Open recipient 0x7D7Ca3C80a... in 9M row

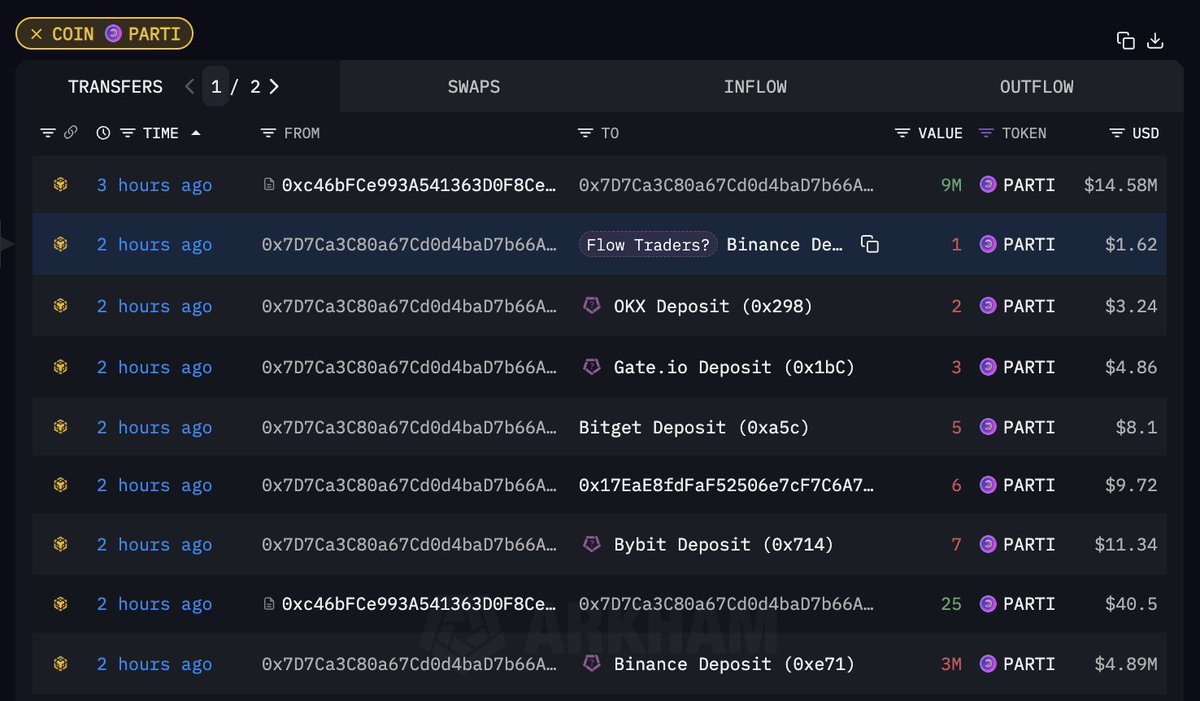[x=727, y=185]
